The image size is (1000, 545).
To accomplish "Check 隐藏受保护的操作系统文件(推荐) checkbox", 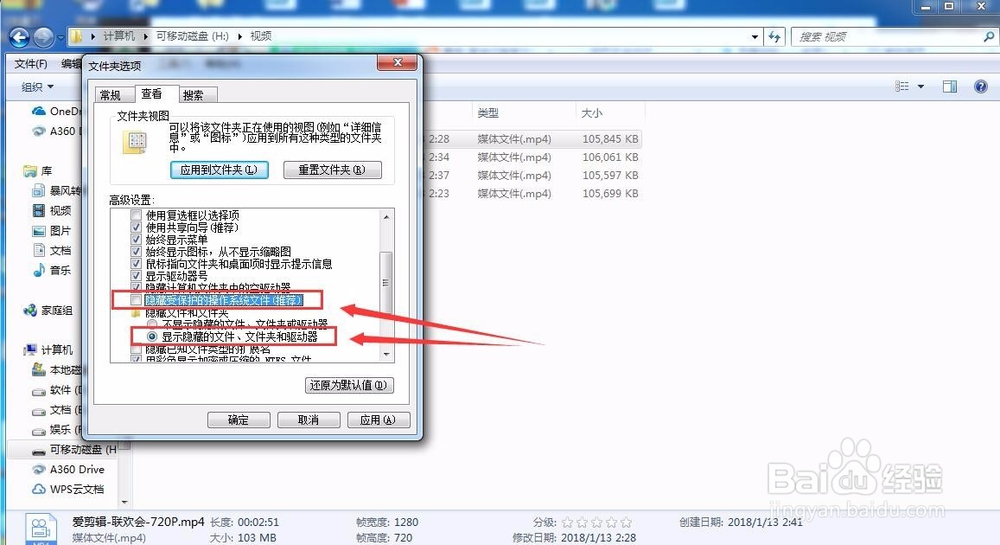I will [136, 300].
